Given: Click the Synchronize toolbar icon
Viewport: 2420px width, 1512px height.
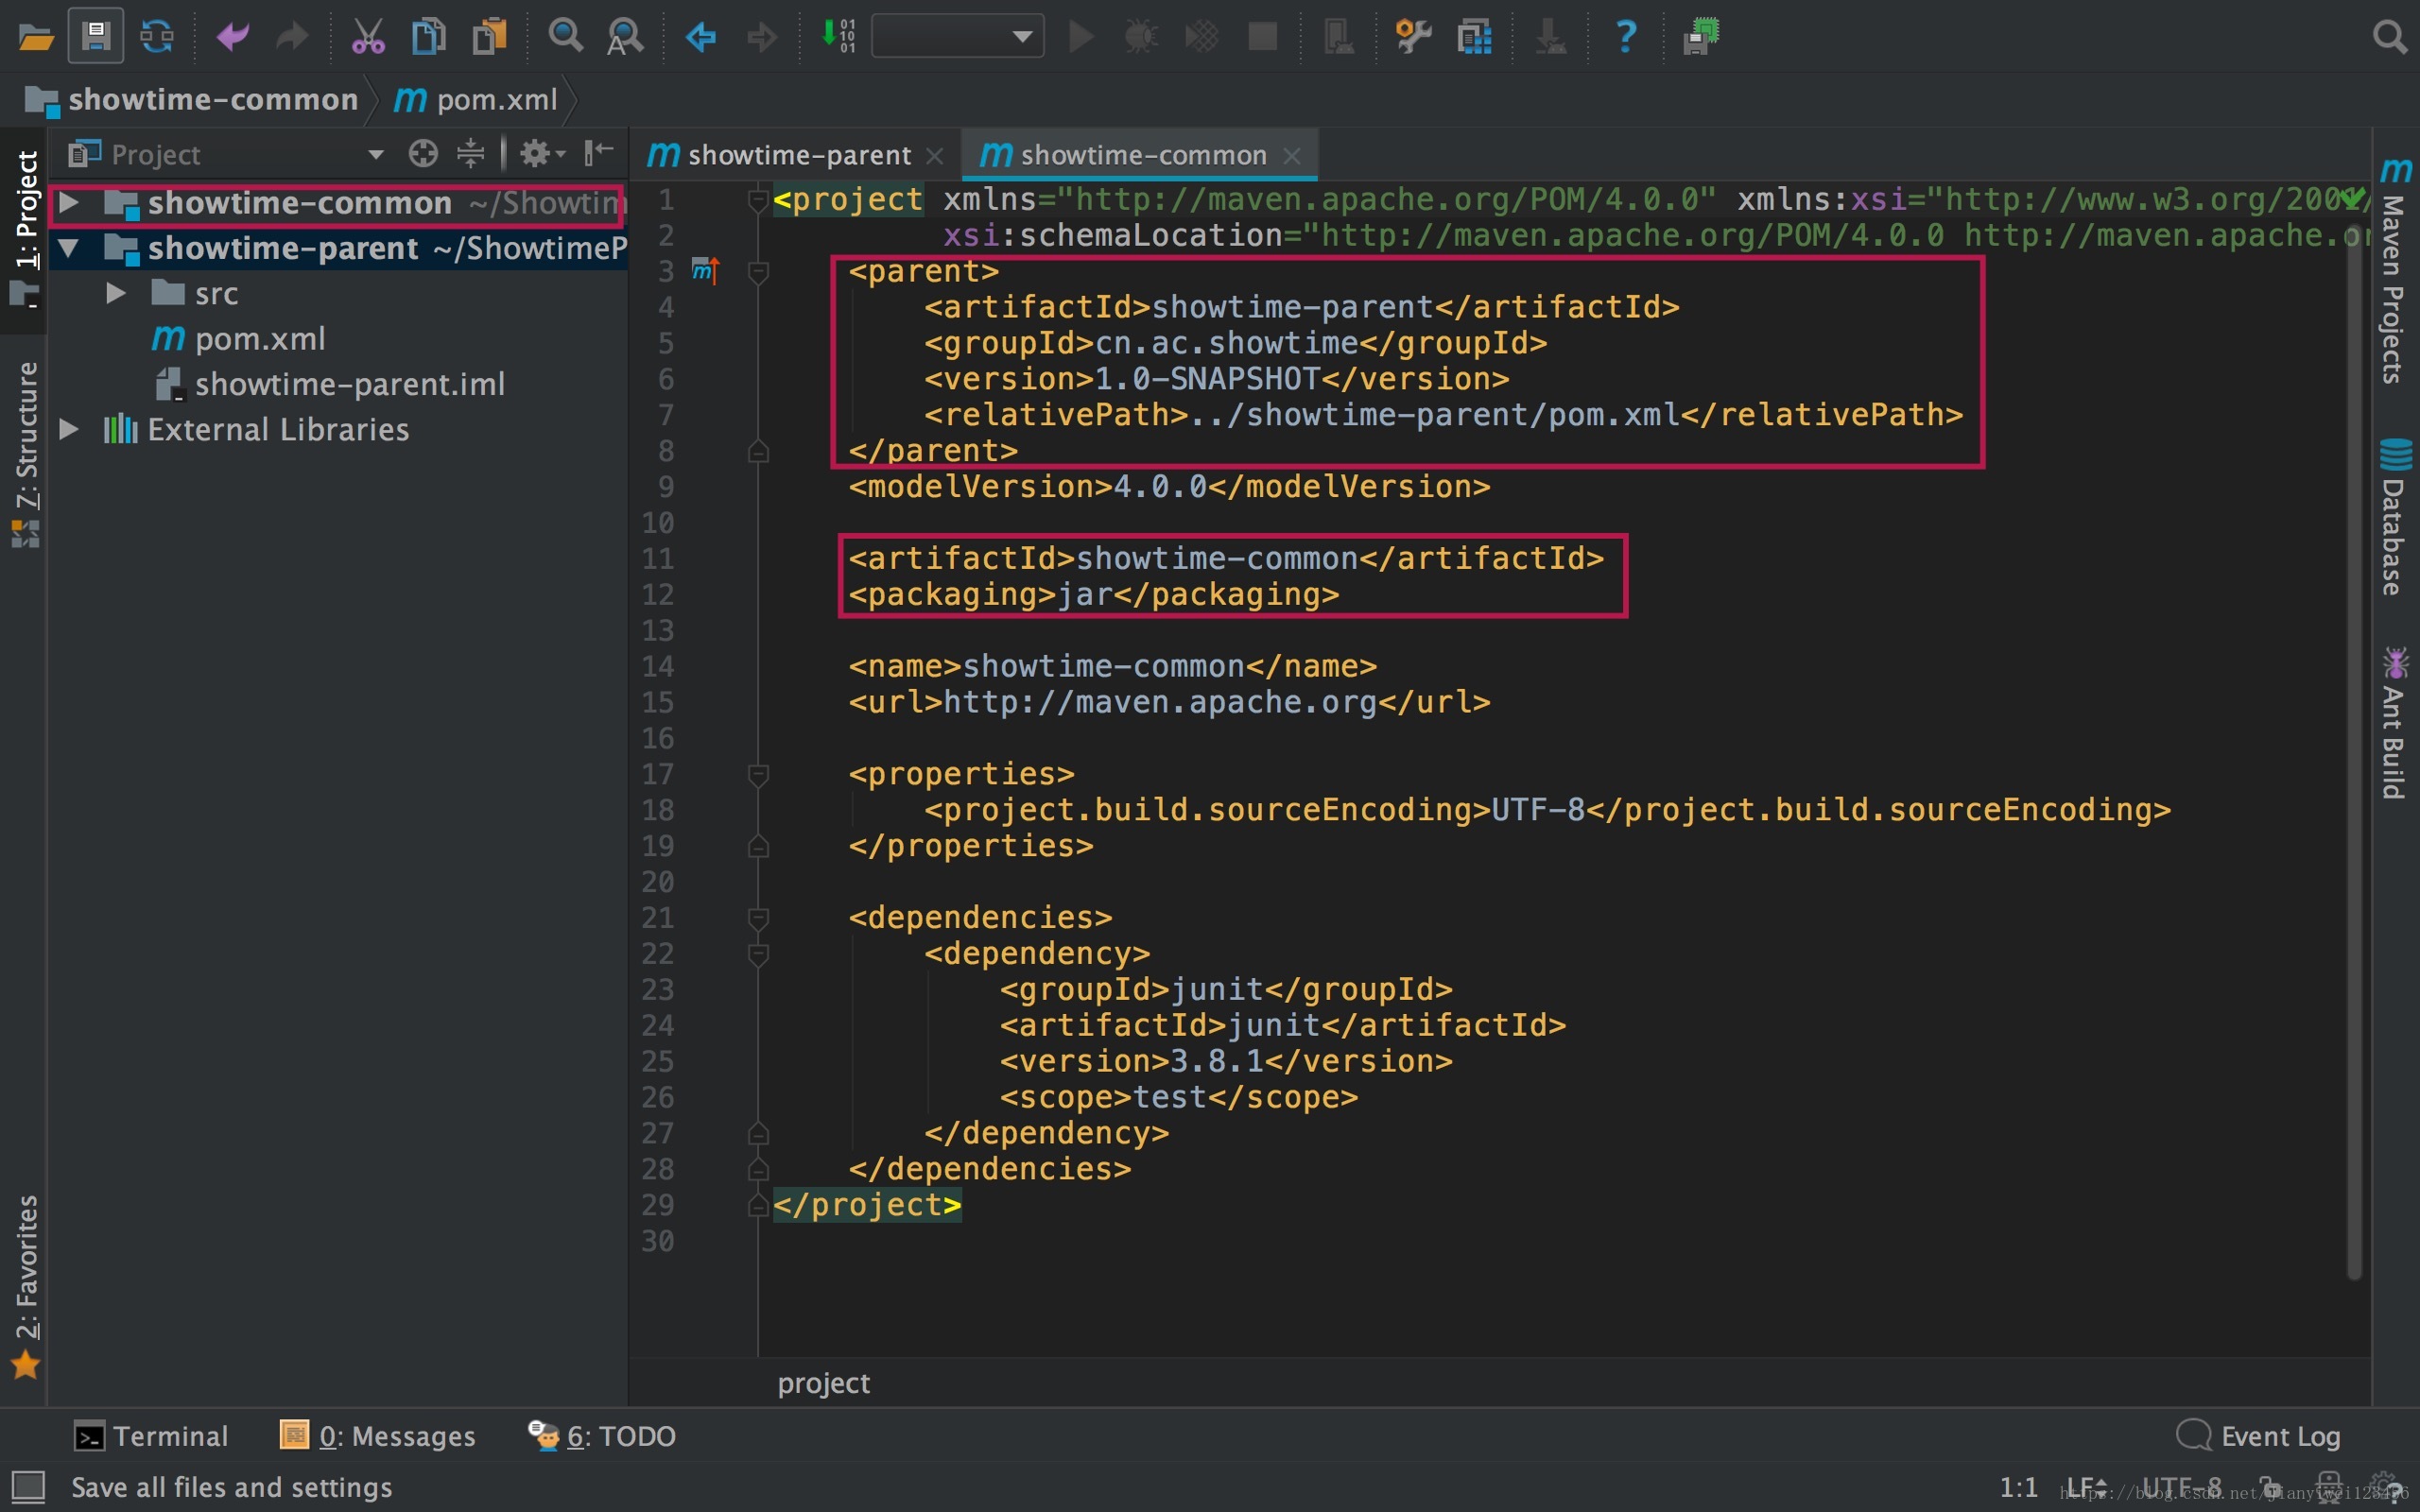Looking at the screenshot, I should pos(157,37).
